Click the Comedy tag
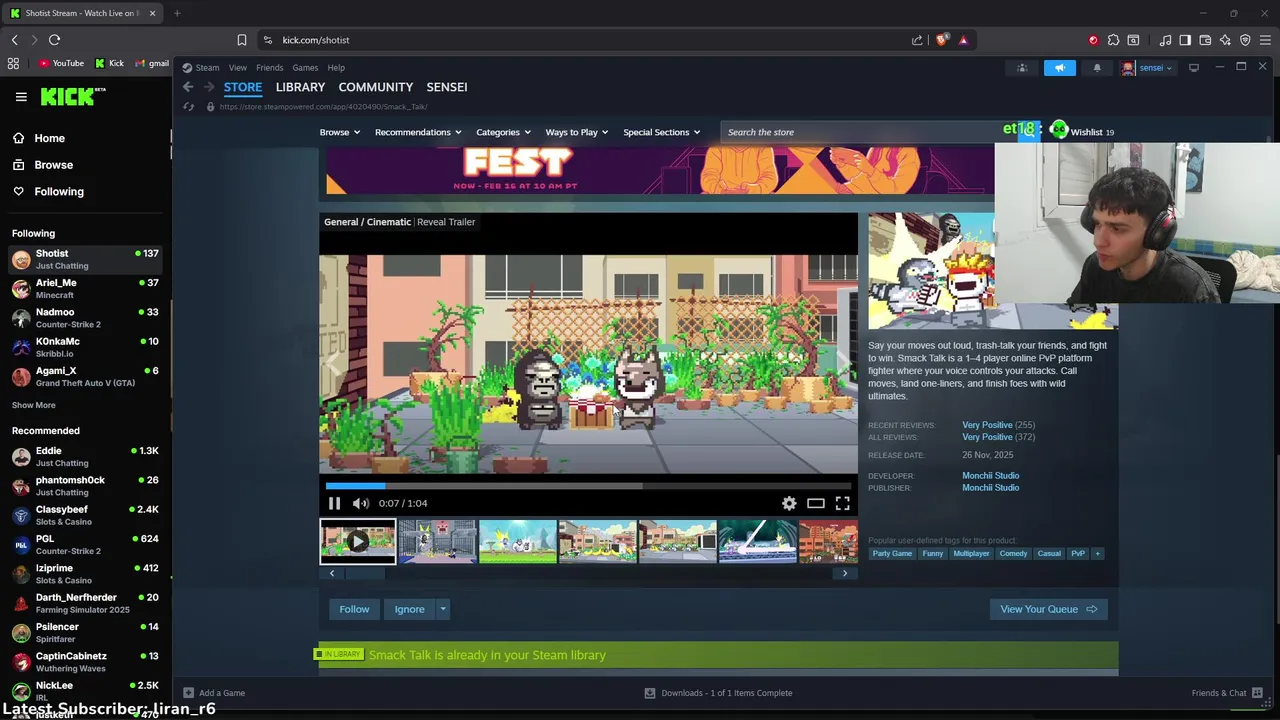 [1013, 553]
